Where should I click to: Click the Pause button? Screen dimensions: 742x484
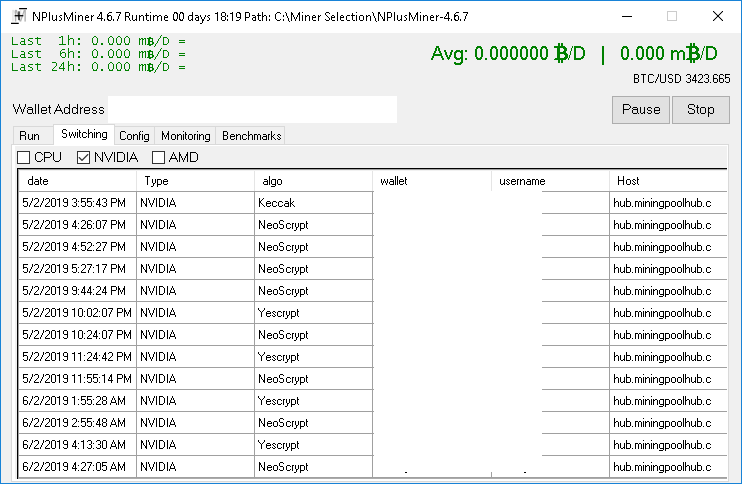(x=641, y=110)
